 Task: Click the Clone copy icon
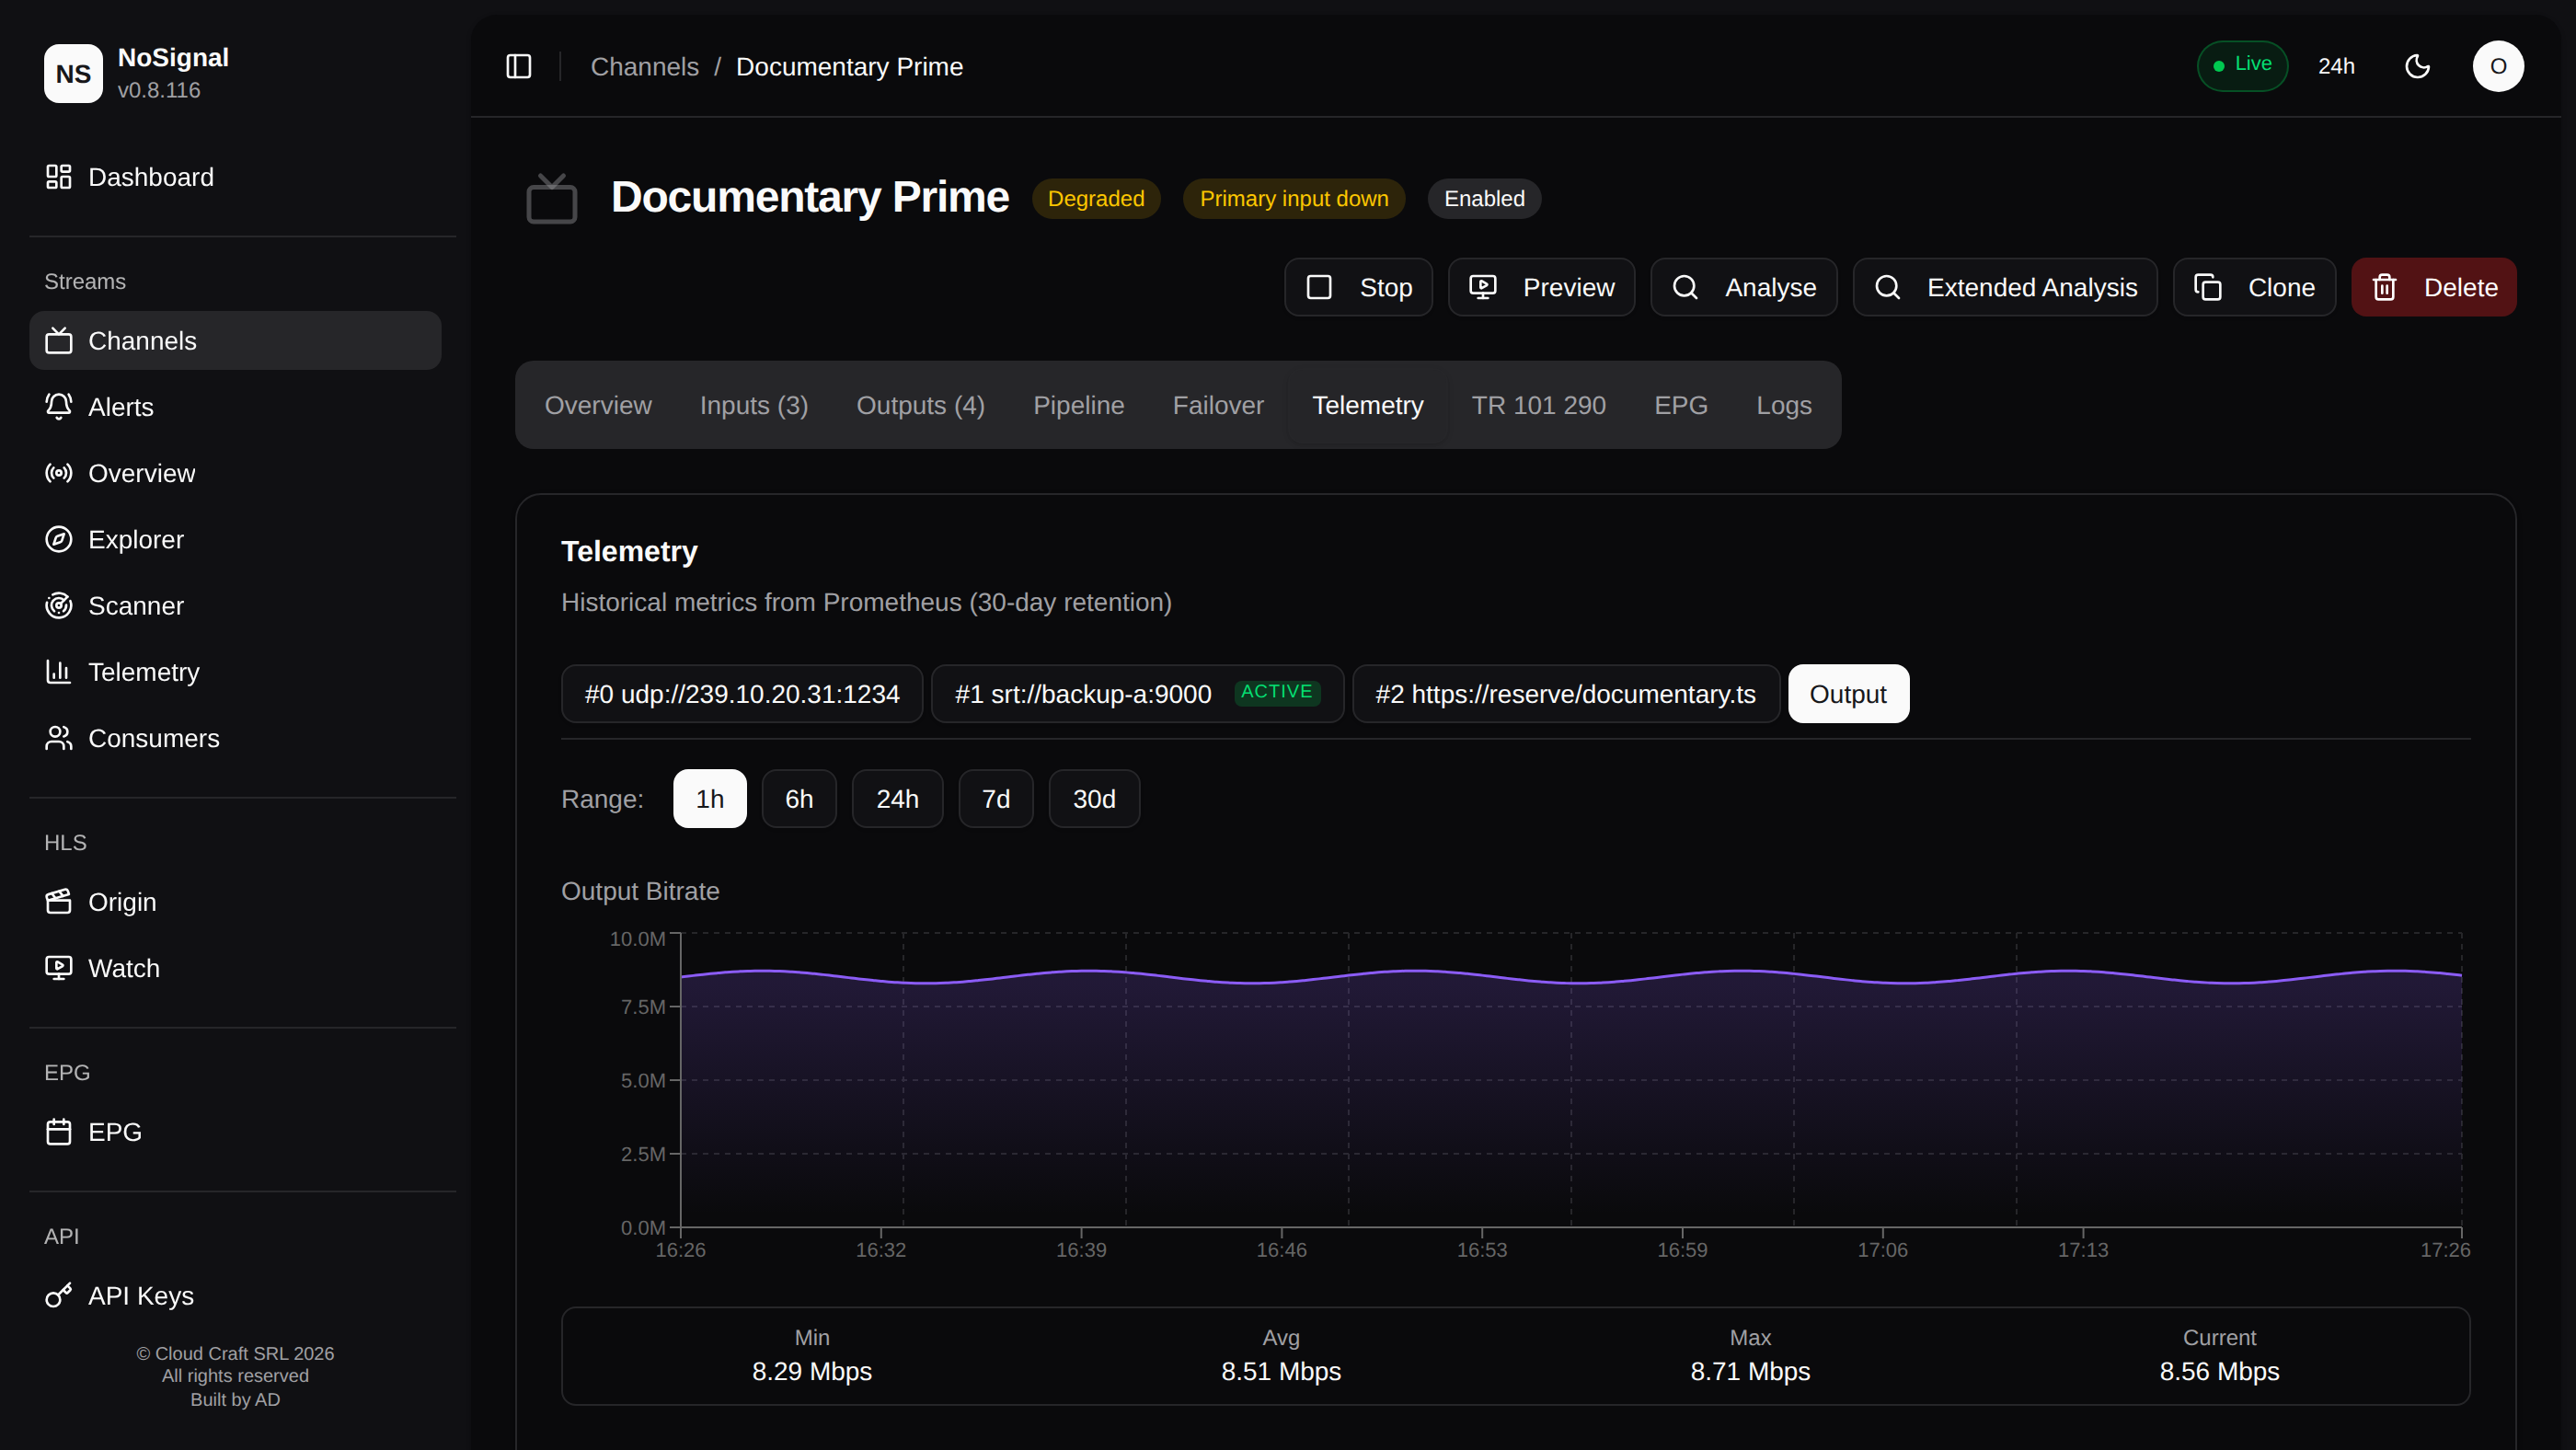2208,288
